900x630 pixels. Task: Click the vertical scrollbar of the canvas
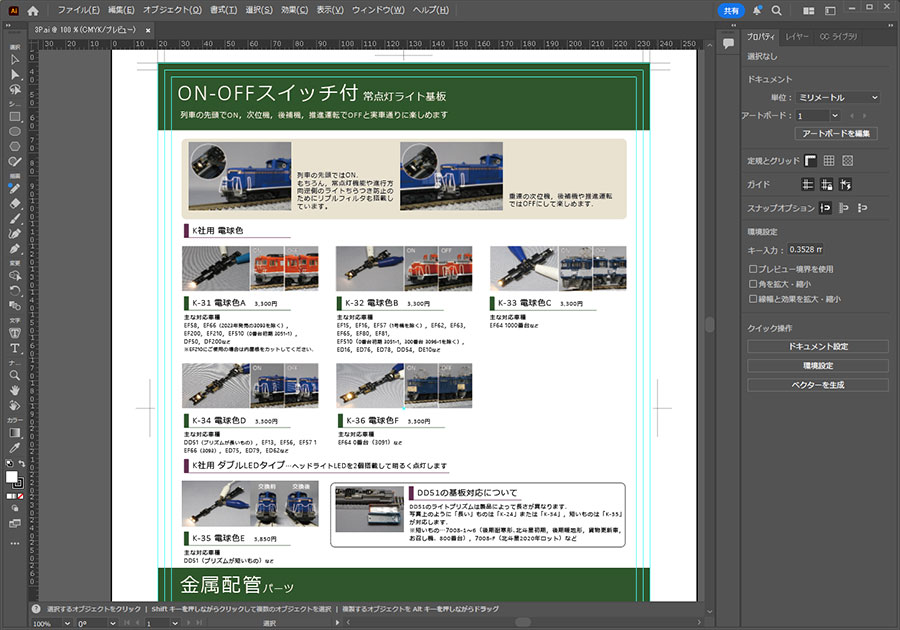click(x=709, y=325)
